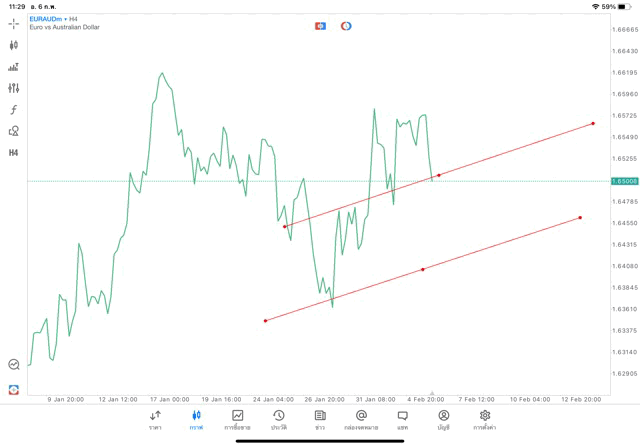Screen dimensions: 640x447
Task: Tap the red-blue icon at bottom left
Action: pyautogui.click(x=14, y=390)
